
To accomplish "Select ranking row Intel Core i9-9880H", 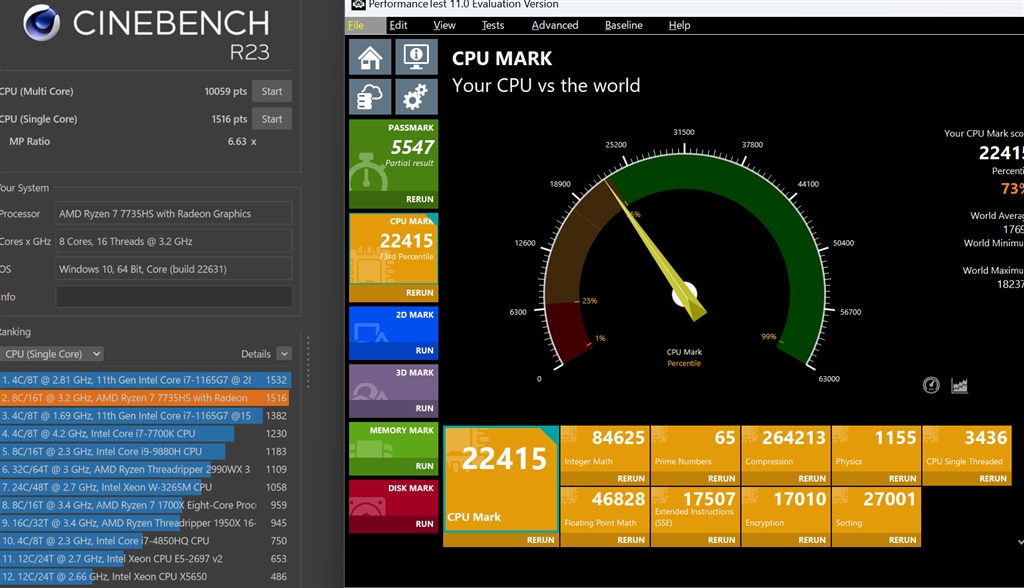I will 145,451.
